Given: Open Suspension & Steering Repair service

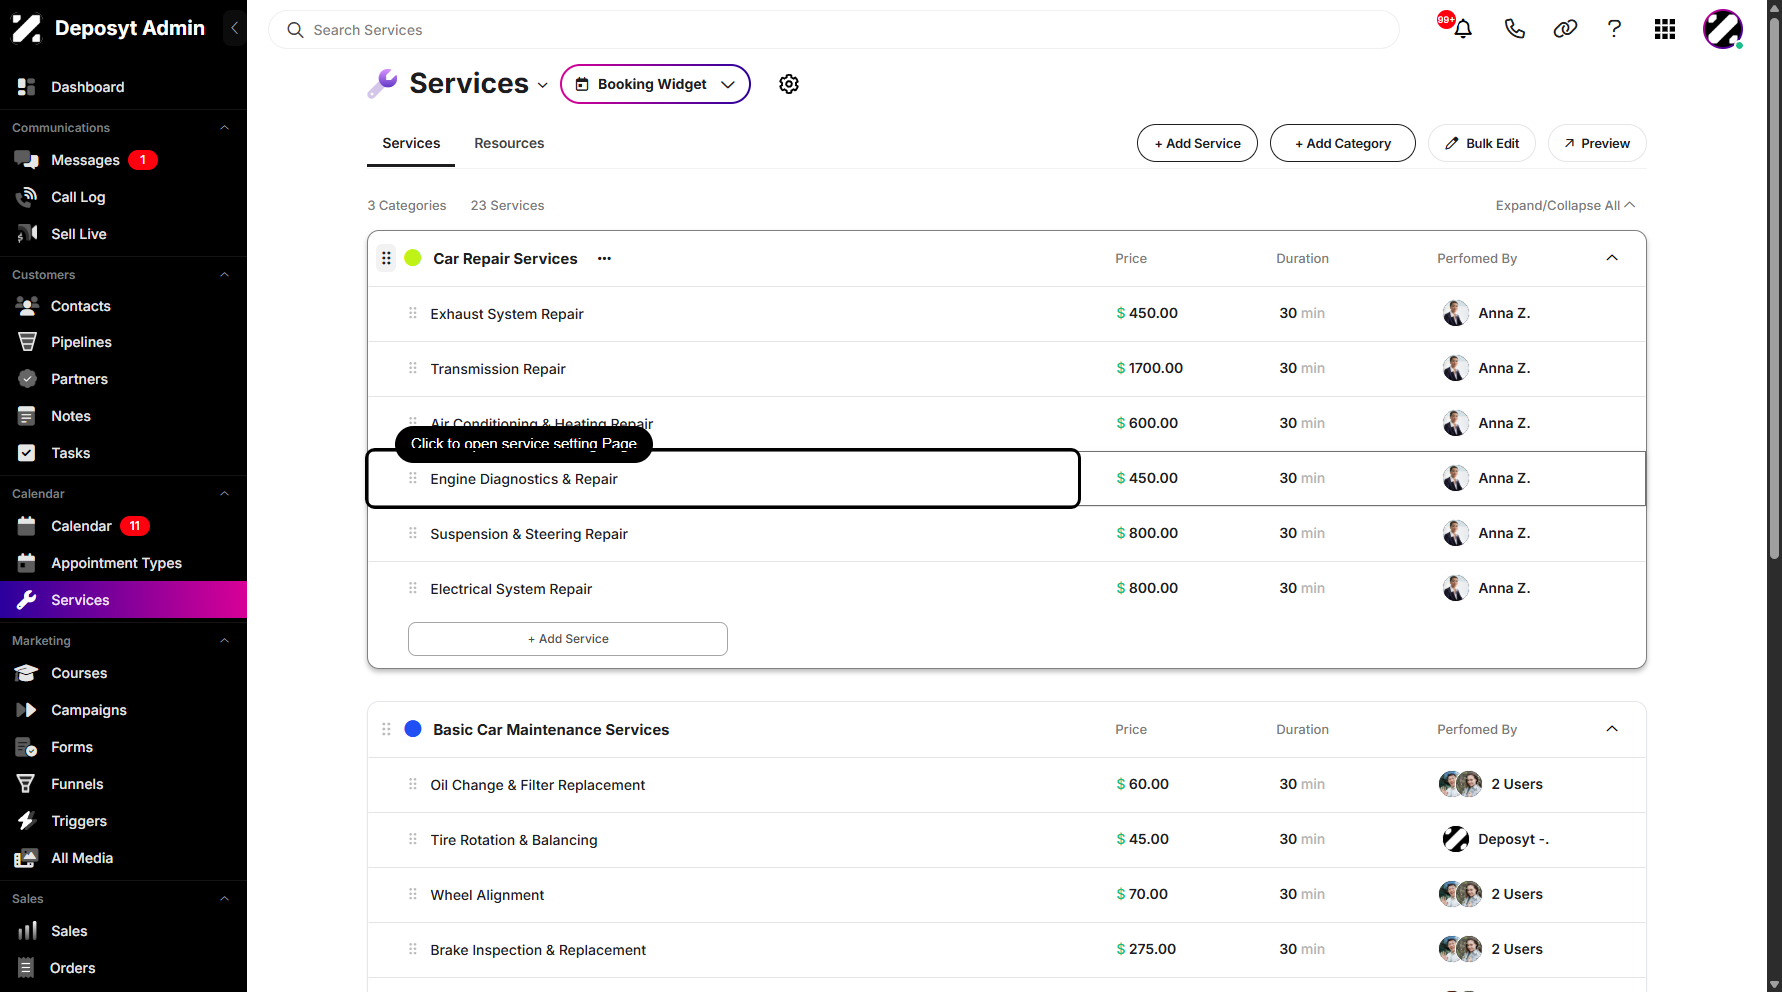Looking at the screenshot, I should (529, 534).
